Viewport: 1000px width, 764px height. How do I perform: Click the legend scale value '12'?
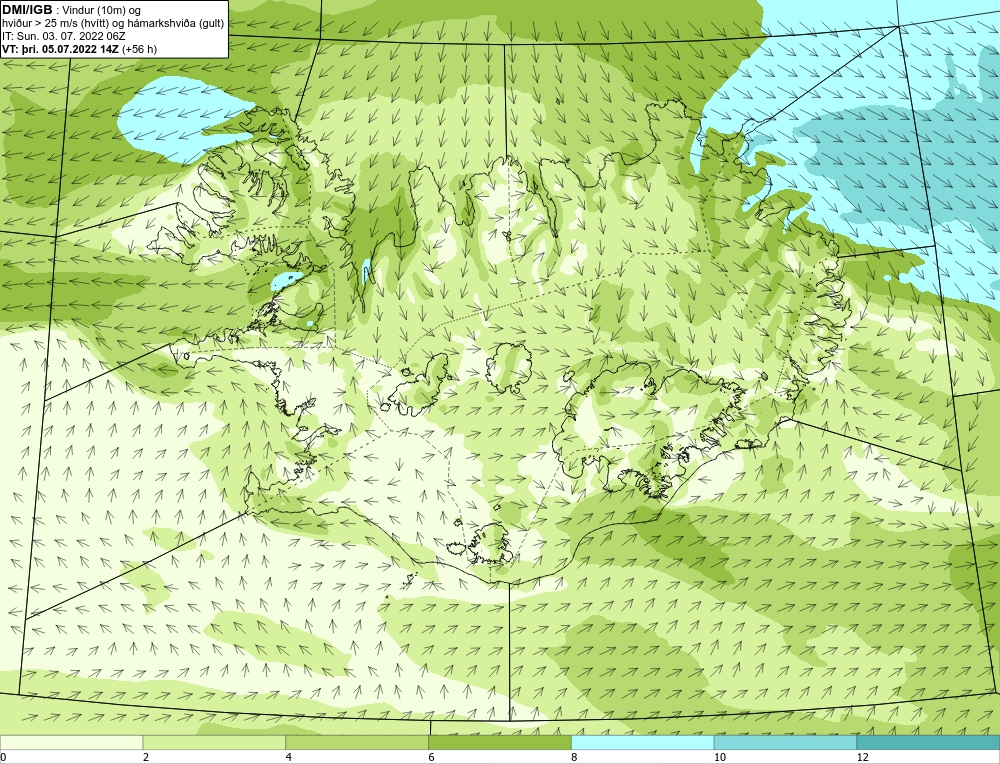point(863,757)
